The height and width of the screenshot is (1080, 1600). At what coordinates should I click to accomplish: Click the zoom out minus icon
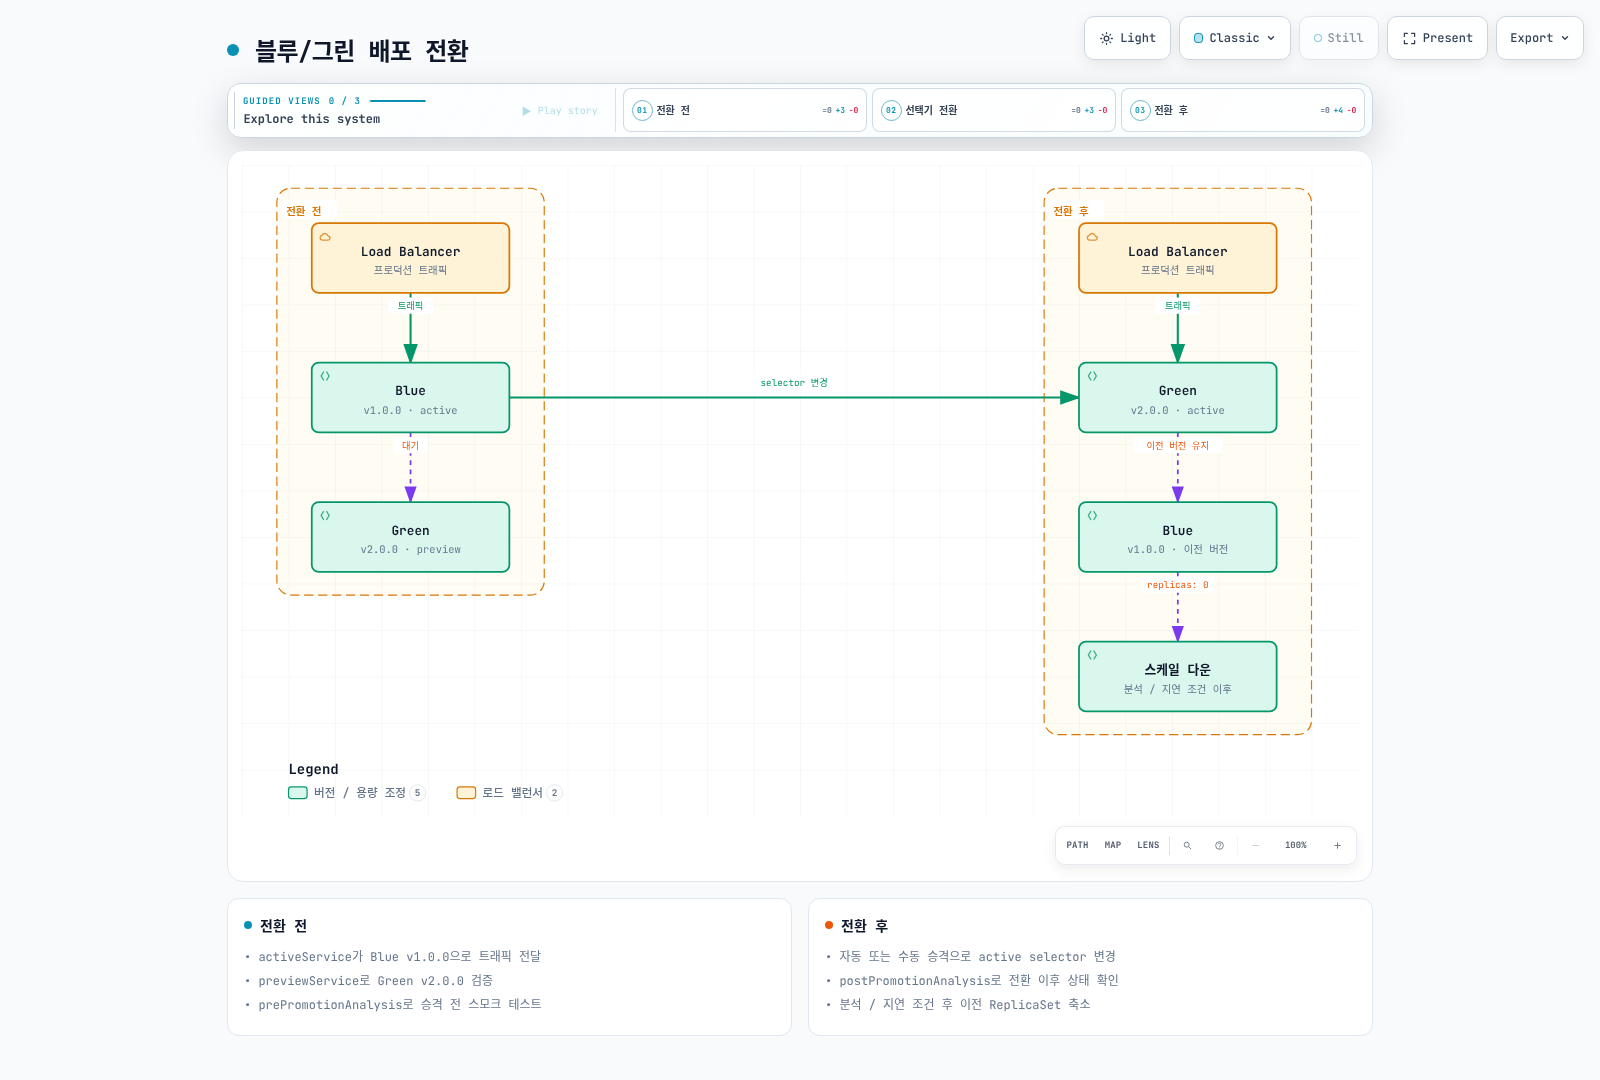tap(1256, 845)
